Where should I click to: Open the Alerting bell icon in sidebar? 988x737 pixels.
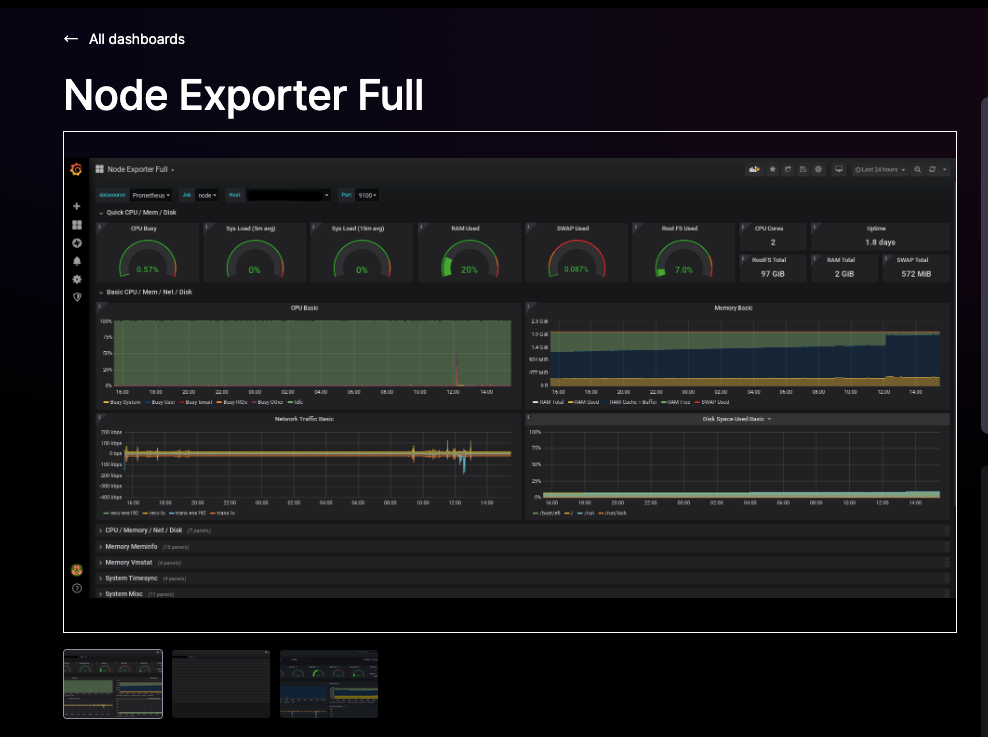(77, 261)
